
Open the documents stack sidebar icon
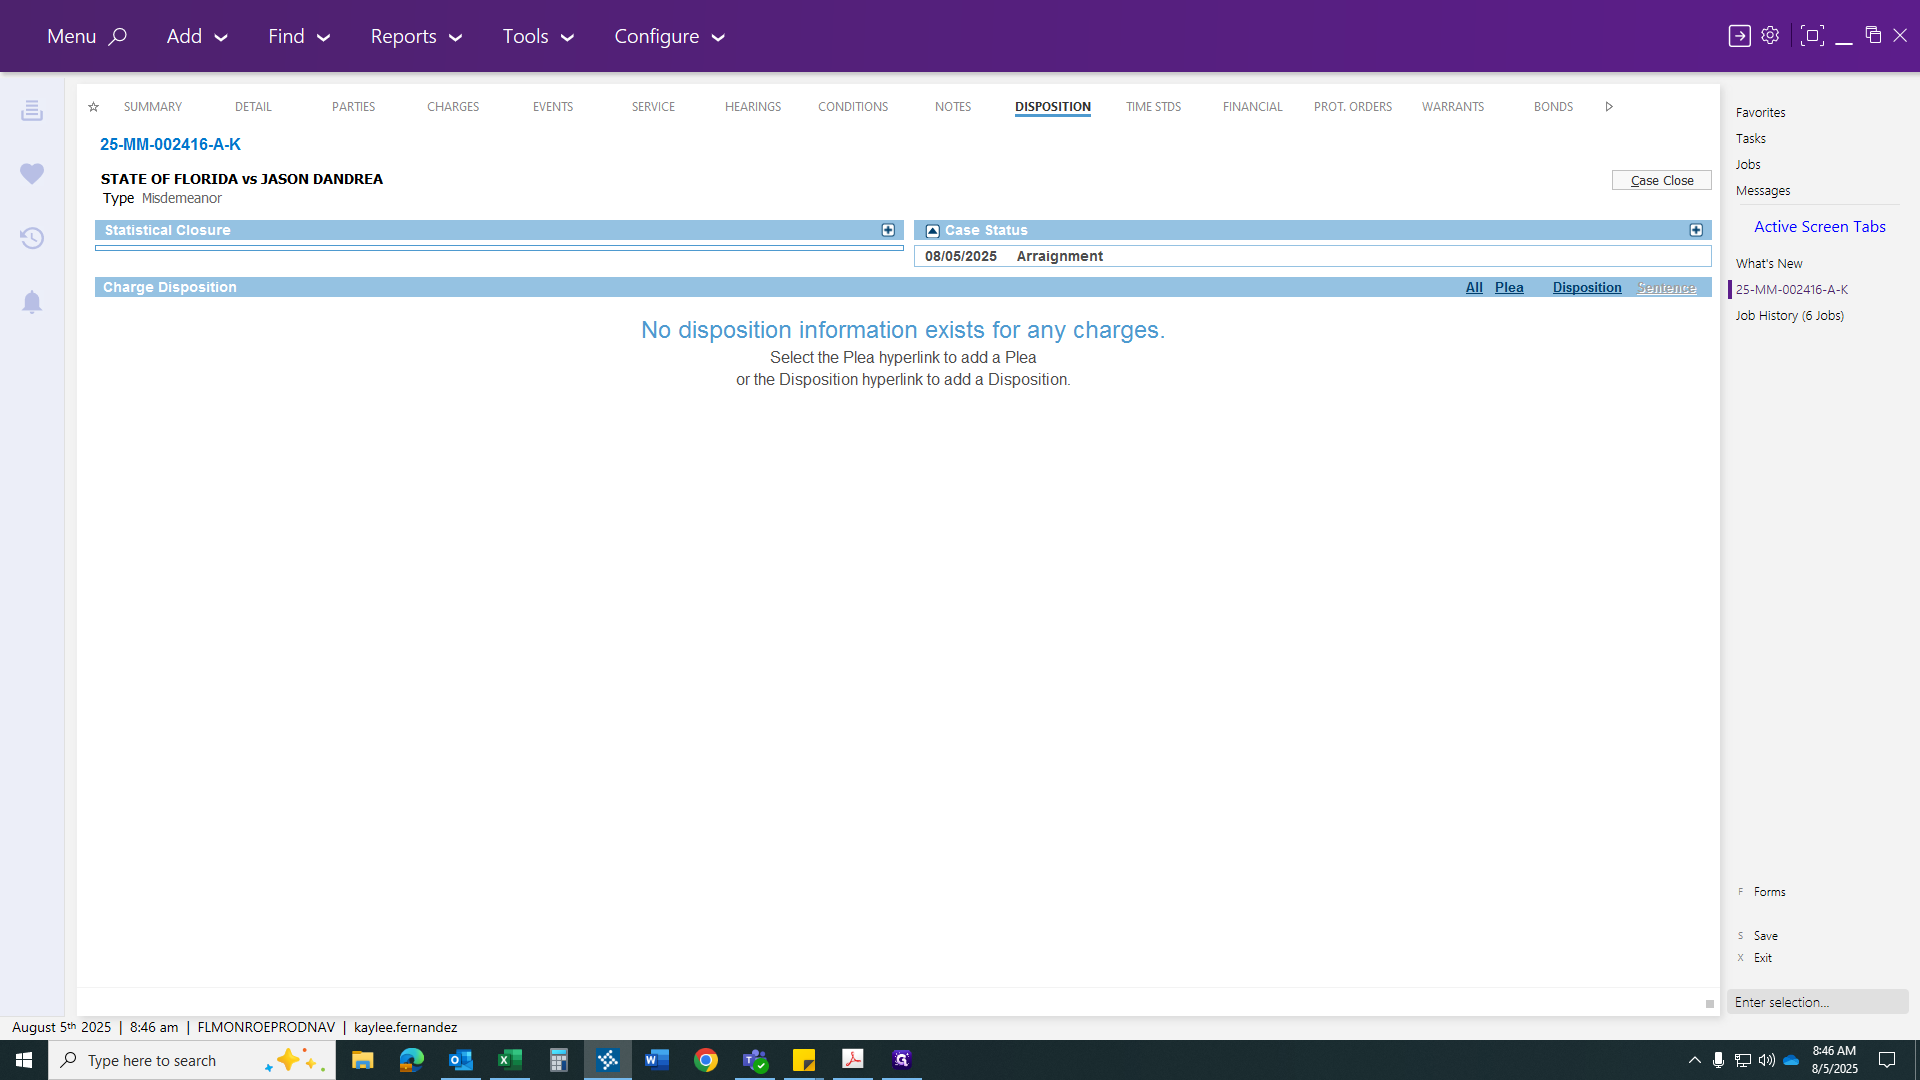click(32, 110)
